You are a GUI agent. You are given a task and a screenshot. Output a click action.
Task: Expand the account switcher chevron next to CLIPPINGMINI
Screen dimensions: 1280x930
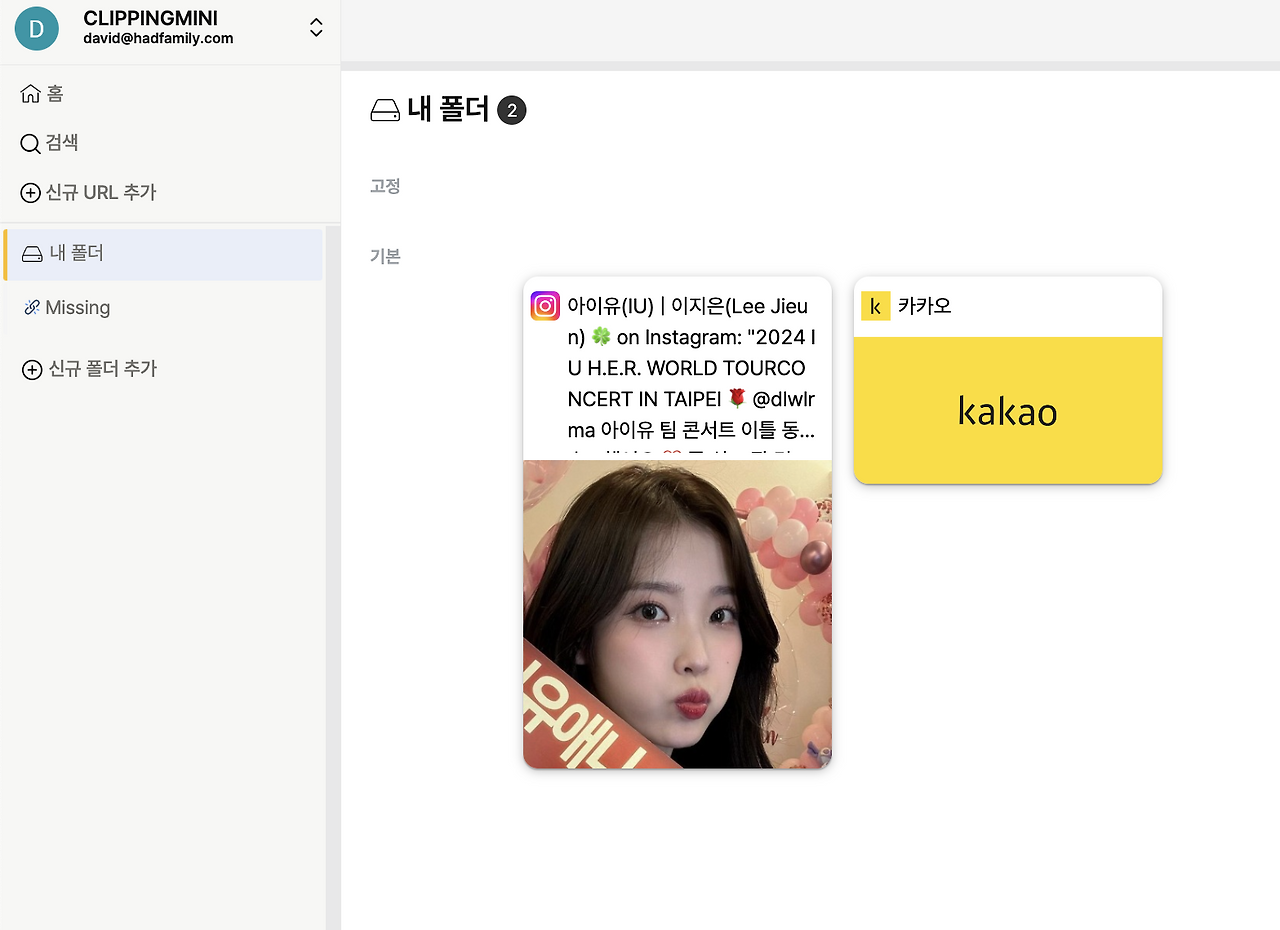[315, 29]
